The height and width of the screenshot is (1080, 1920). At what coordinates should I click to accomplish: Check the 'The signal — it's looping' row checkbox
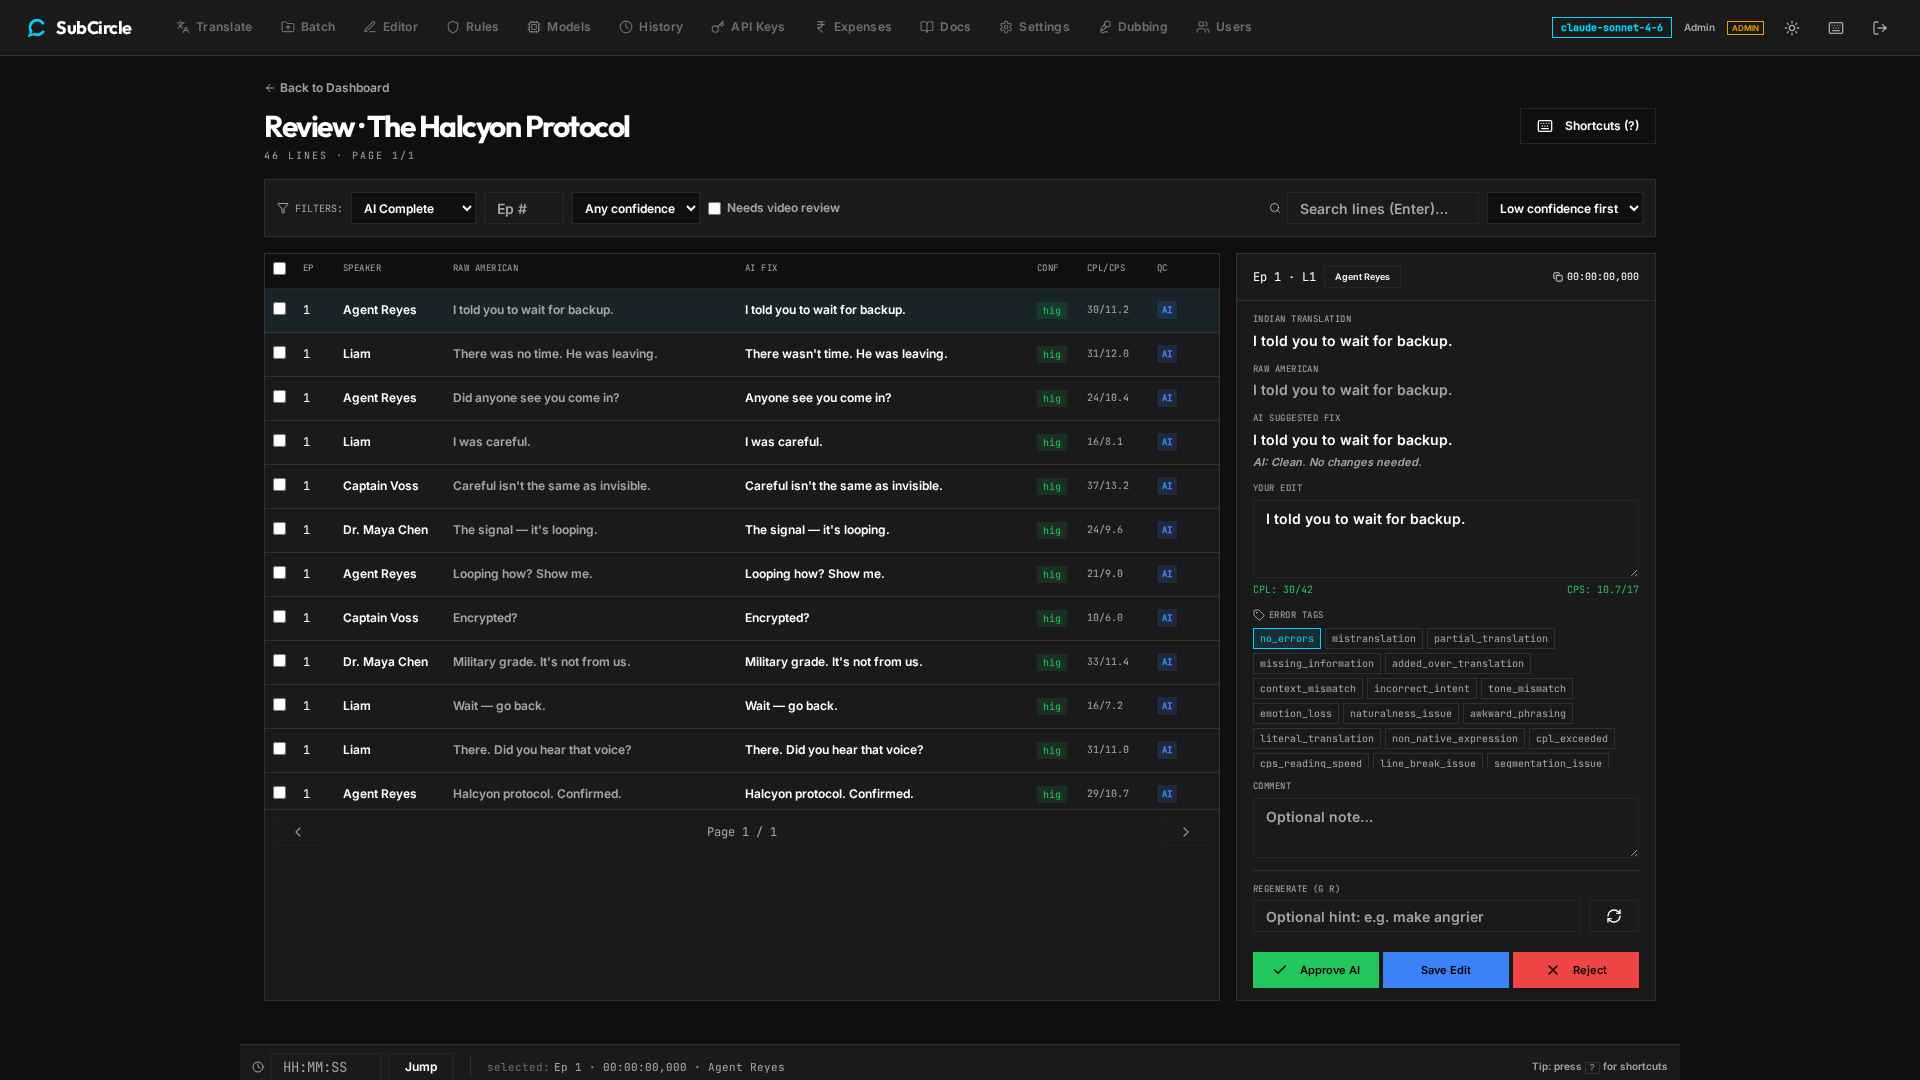pyautogui.click(x=279, y=529)
